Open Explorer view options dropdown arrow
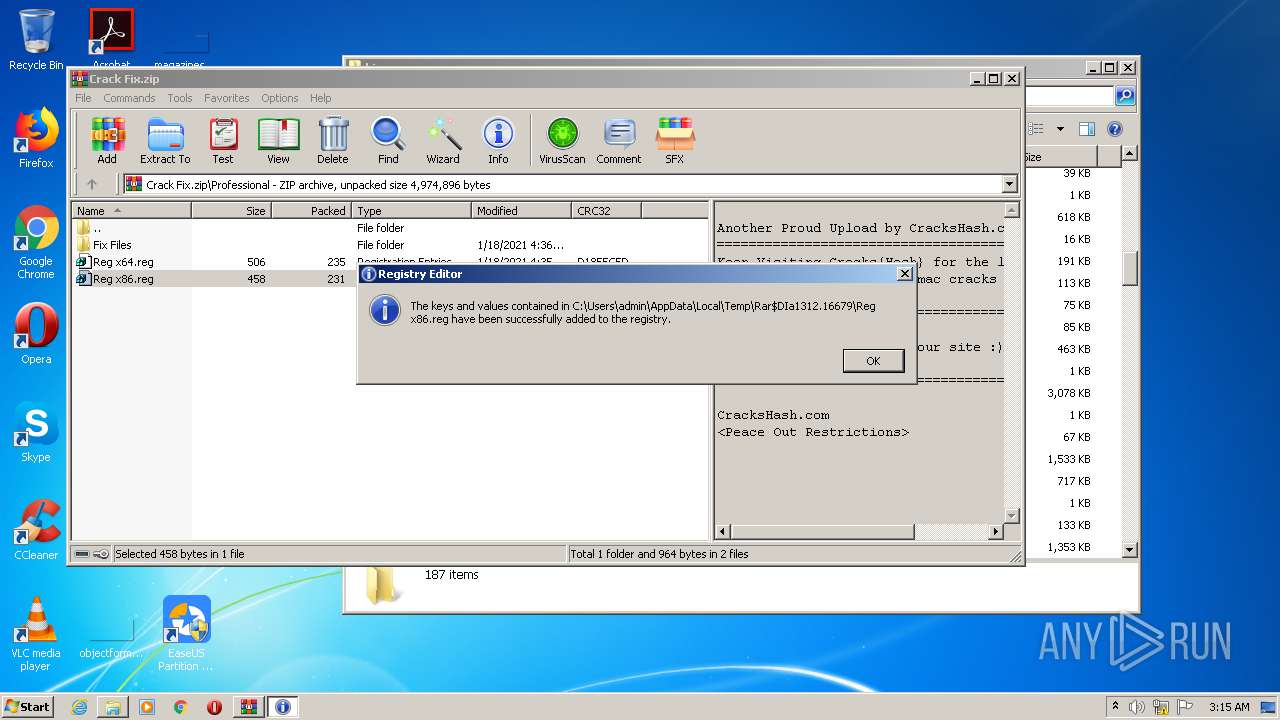The height and width of the screenshot is (720, 1280). [x=1060, y=129]
